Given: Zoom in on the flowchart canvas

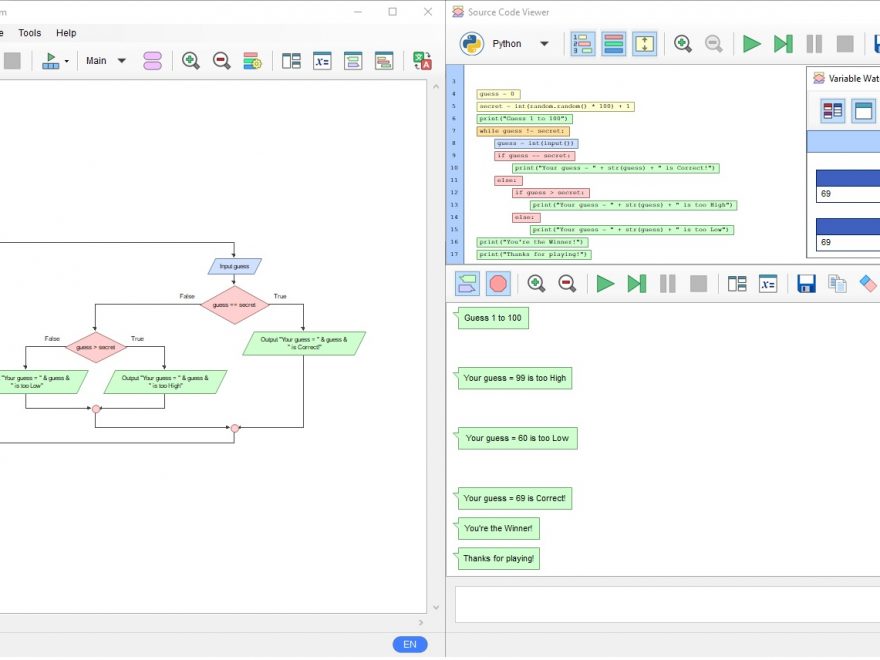Looking at the screenshot, I should pyautogui.click(x=190, y=61).
